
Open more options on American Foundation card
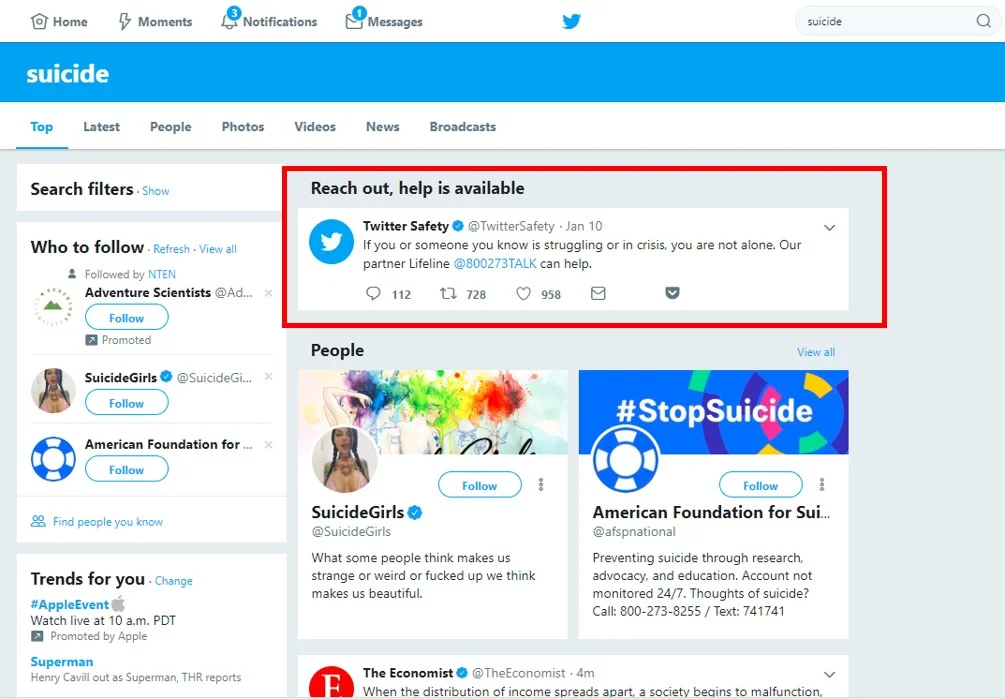point(822,485)
